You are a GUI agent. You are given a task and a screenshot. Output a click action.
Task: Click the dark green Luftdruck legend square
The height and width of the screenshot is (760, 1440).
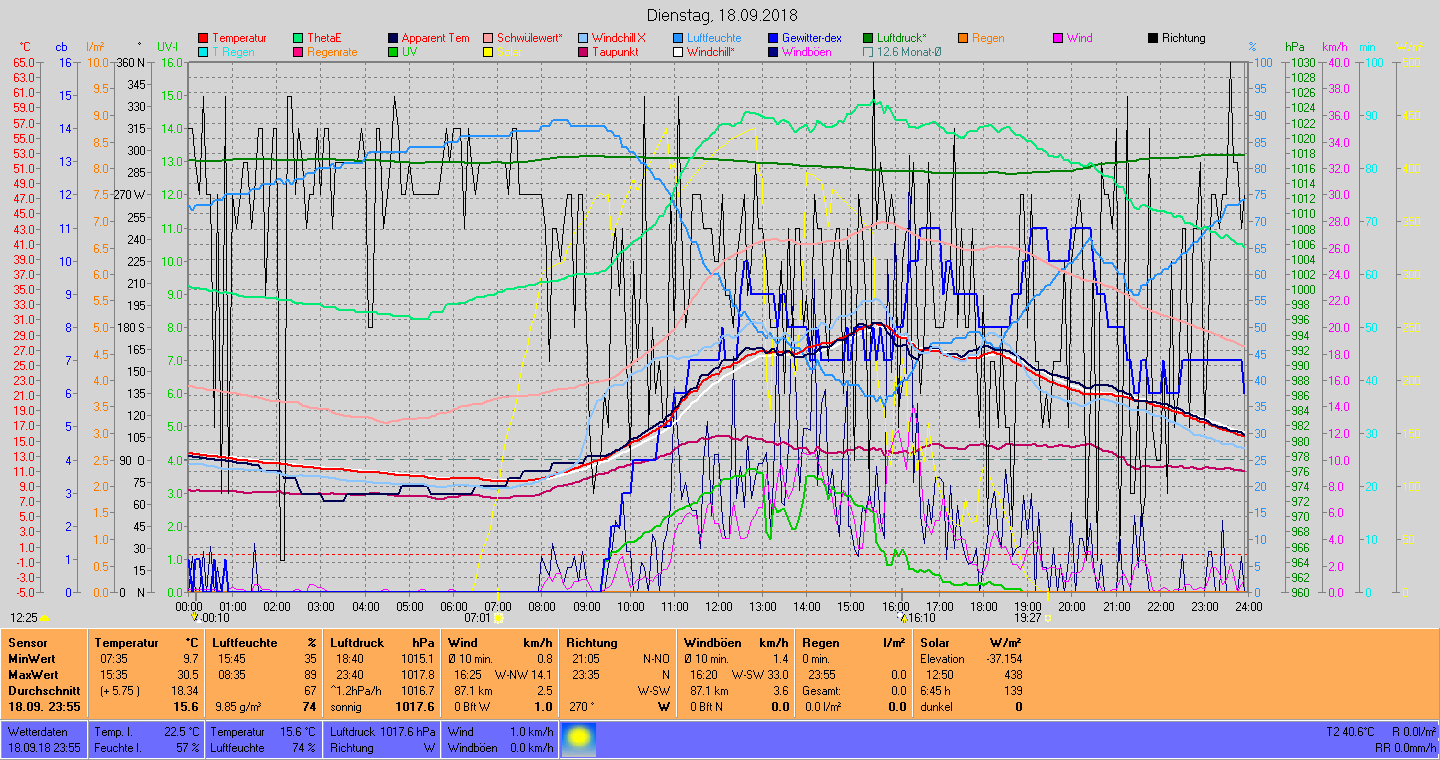point(868,38)
